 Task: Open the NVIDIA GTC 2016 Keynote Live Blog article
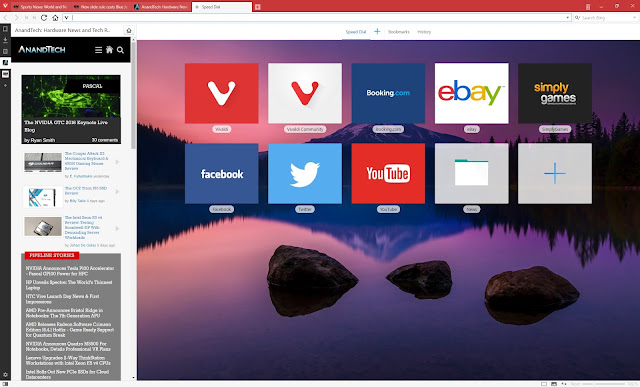(x=71, y=109)
